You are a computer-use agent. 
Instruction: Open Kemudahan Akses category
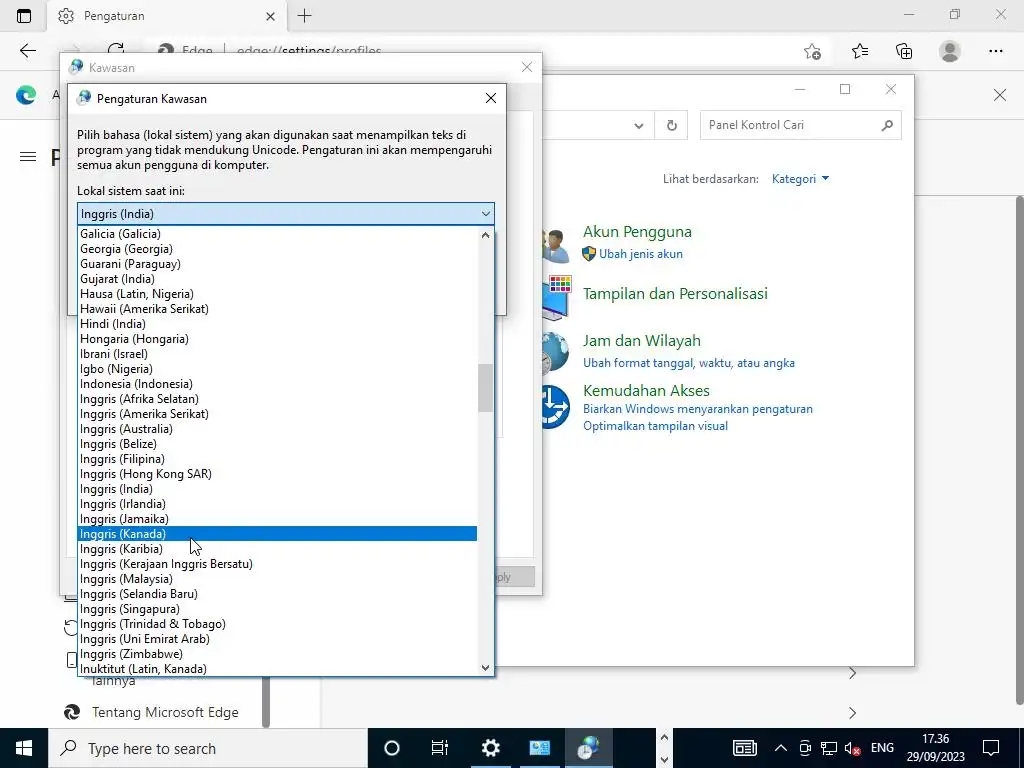click(646, 391)
